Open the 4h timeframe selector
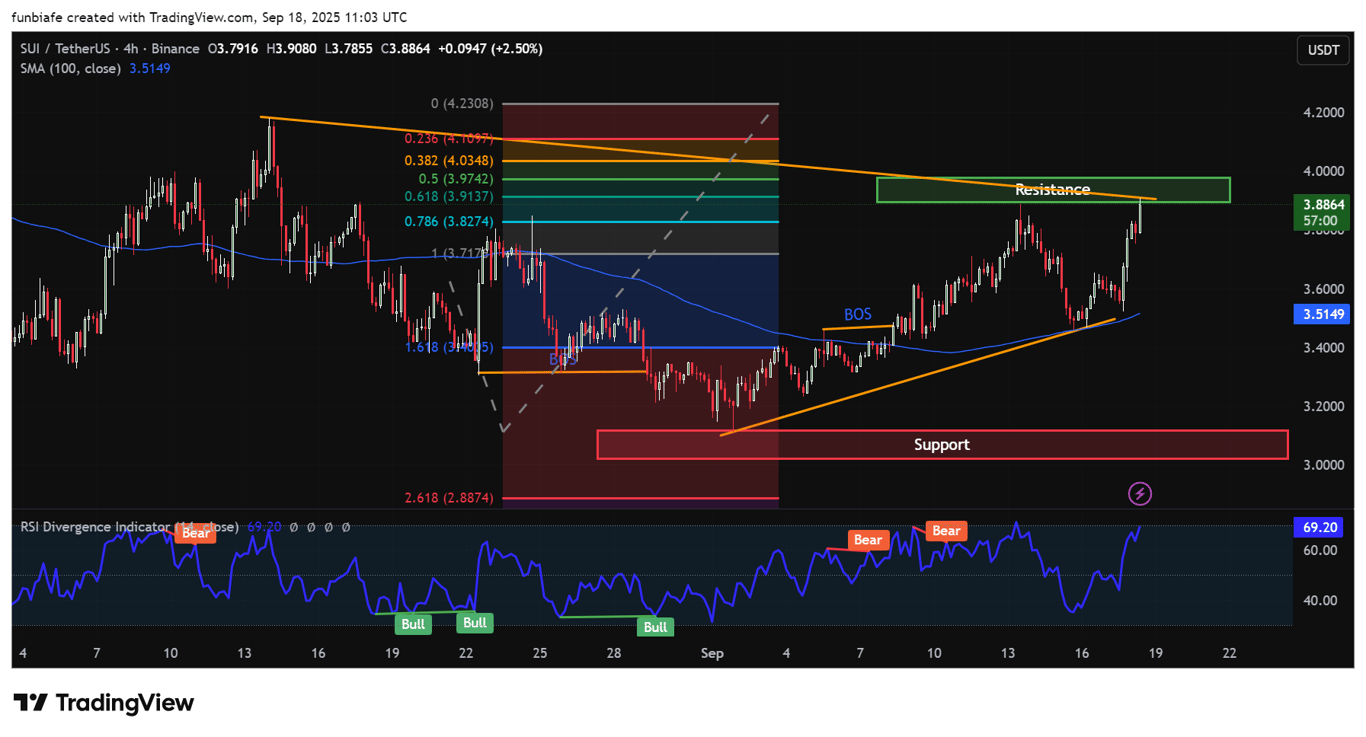This screenshot has height=737, width=1366. (129, 48)
